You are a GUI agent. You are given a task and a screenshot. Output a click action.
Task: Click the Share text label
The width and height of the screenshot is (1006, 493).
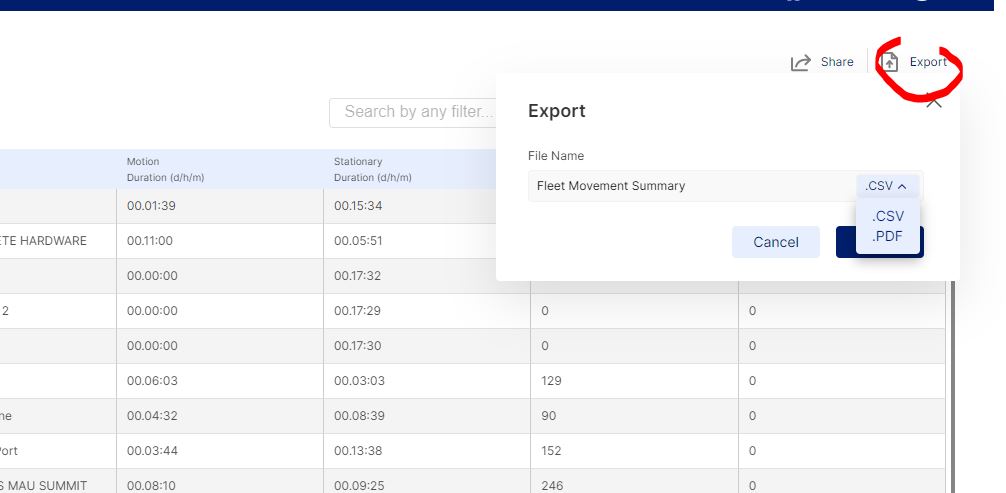click(837, 62)
